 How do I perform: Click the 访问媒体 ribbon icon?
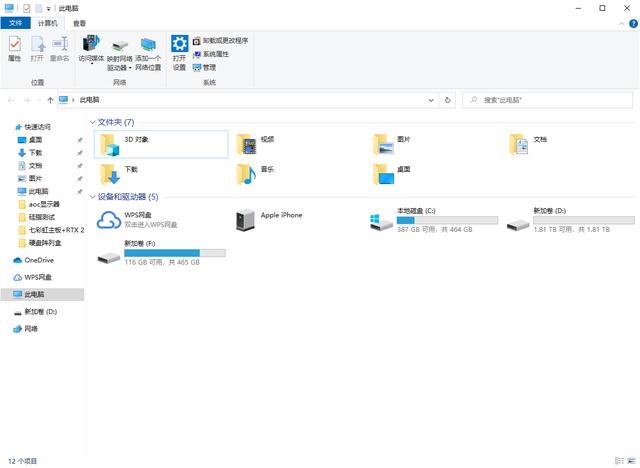[91, 49]
